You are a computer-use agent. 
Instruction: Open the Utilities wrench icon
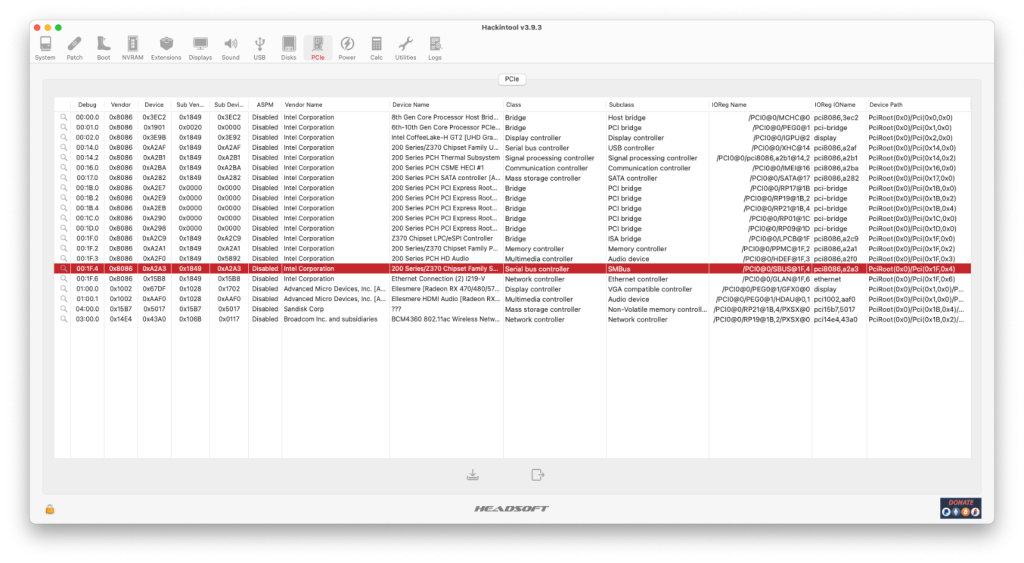click(405, 47)
